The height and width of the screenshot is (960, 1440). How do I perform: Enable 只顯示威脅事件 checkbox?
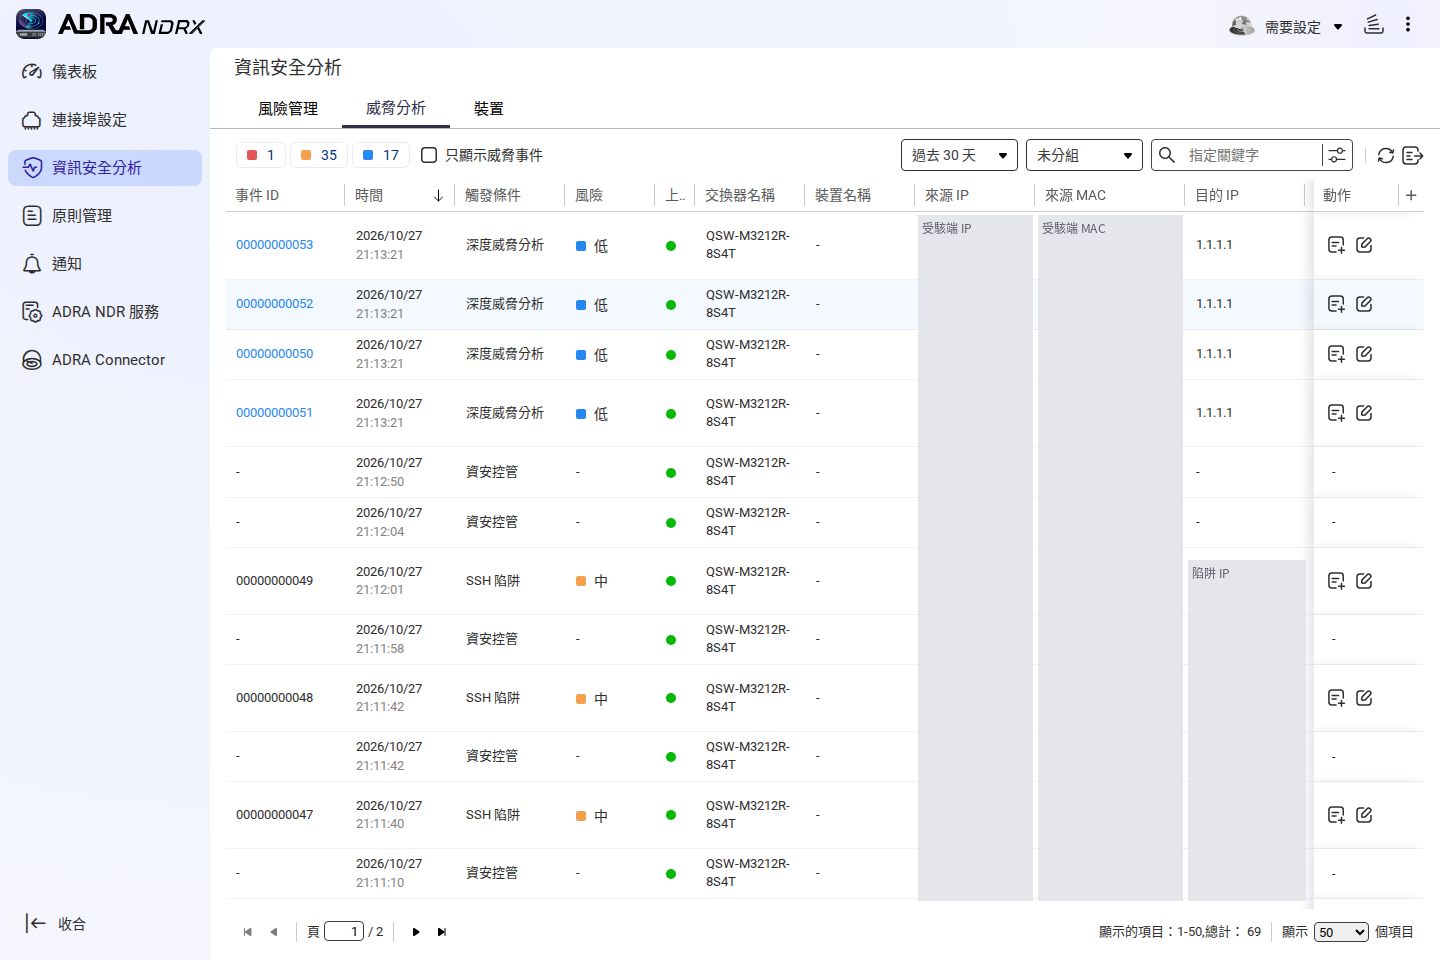[429, 155]
